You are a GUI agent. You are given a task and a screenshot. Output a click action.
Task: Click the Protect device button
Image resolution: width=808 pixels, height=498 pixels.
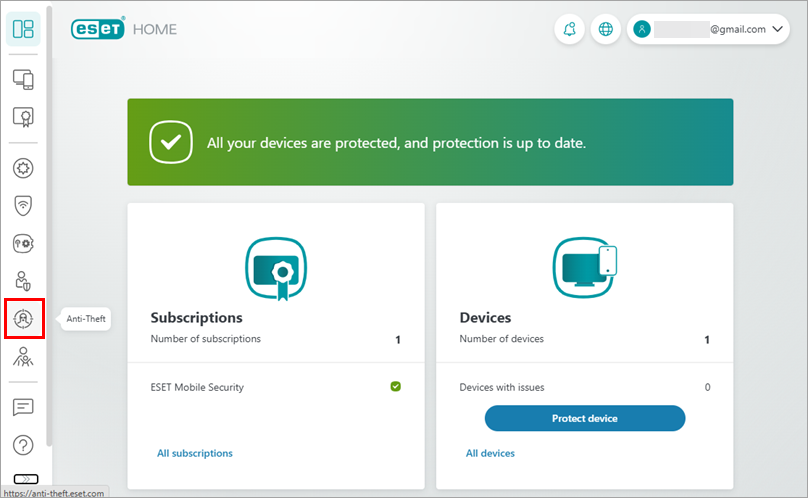coord(585,418)
